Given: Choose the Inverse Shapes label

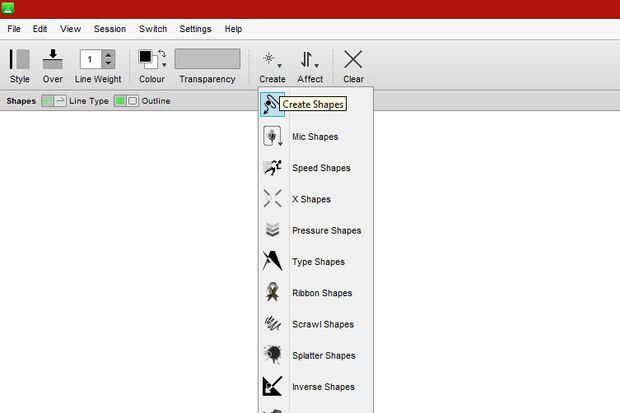Looking at the screenshot, I should tap(323, 387).
